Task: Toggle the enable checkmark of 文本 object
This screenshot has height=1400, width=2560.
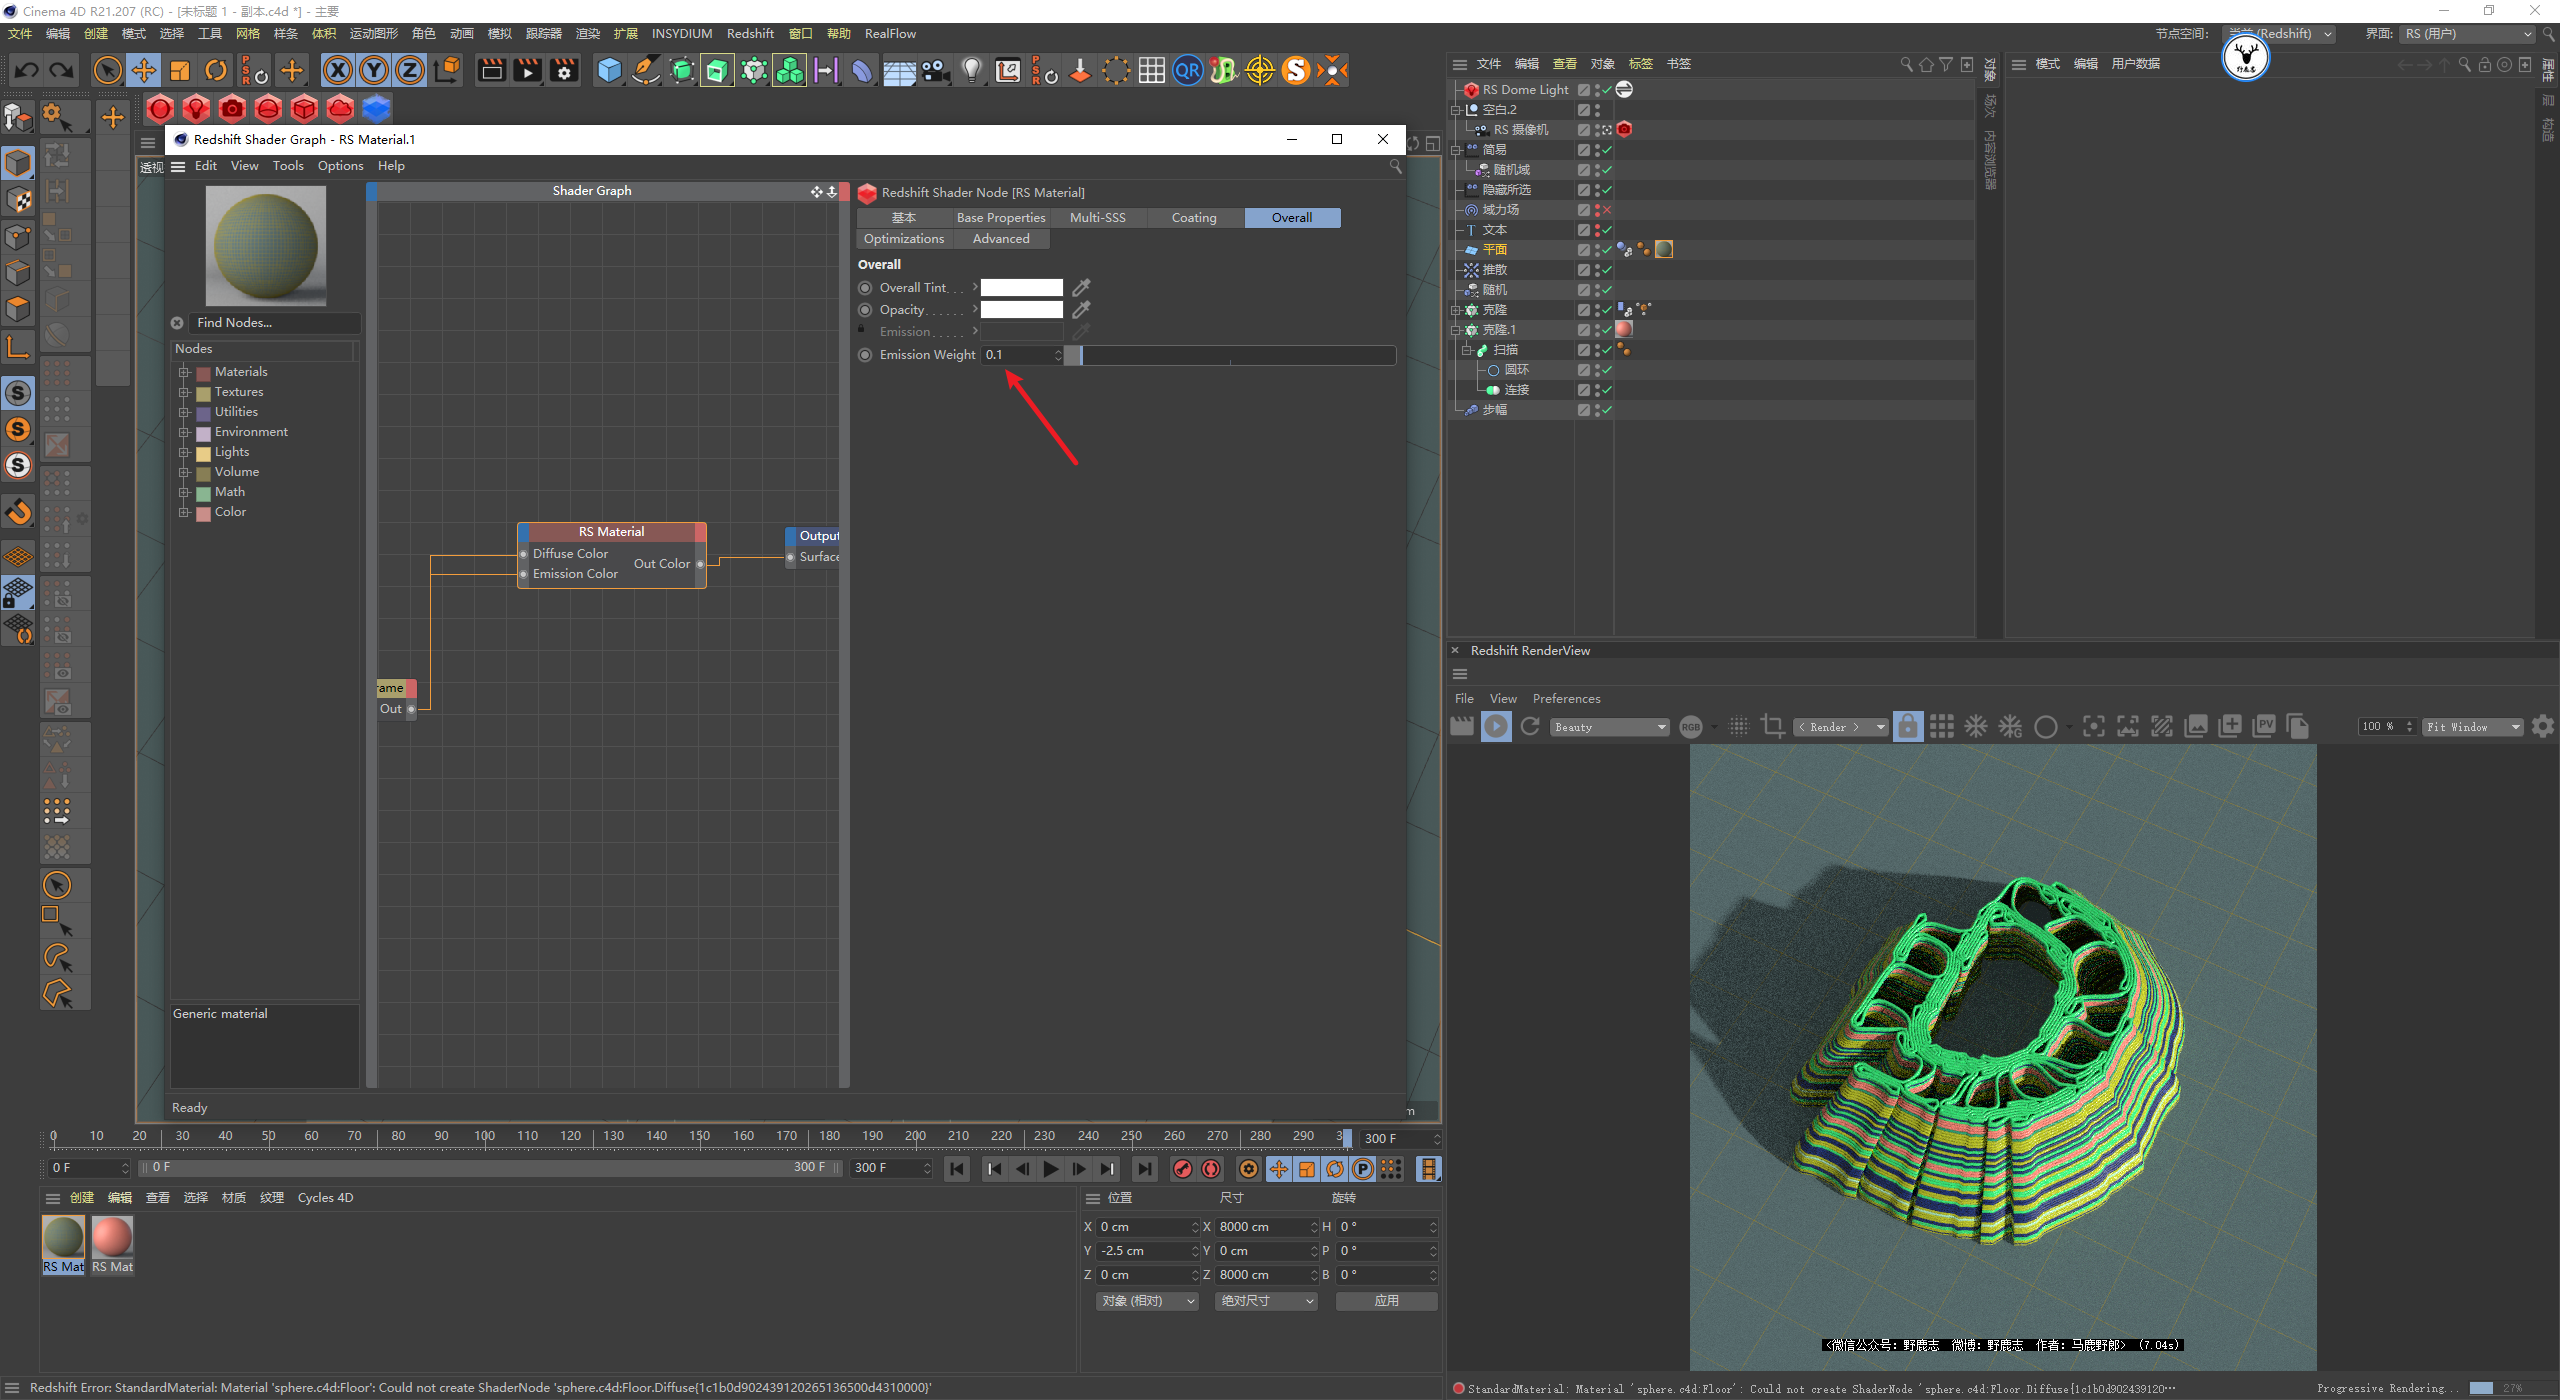Action: click(x=1607, y=230)
